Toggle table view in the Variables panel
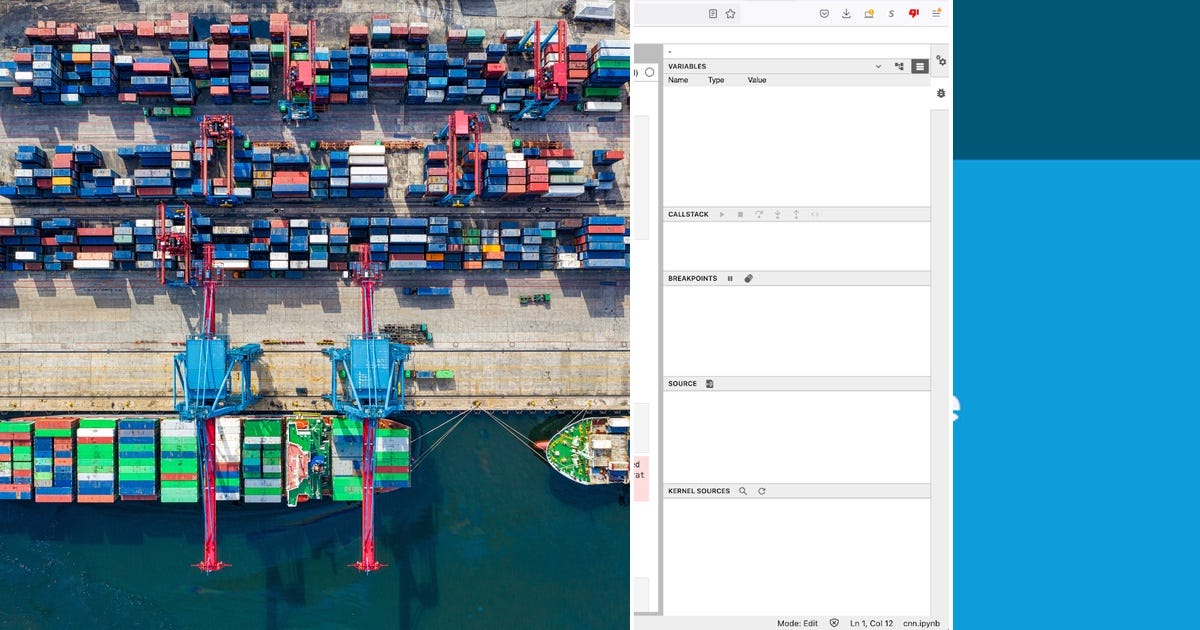The image size is (1200, 630). (919, 67)
